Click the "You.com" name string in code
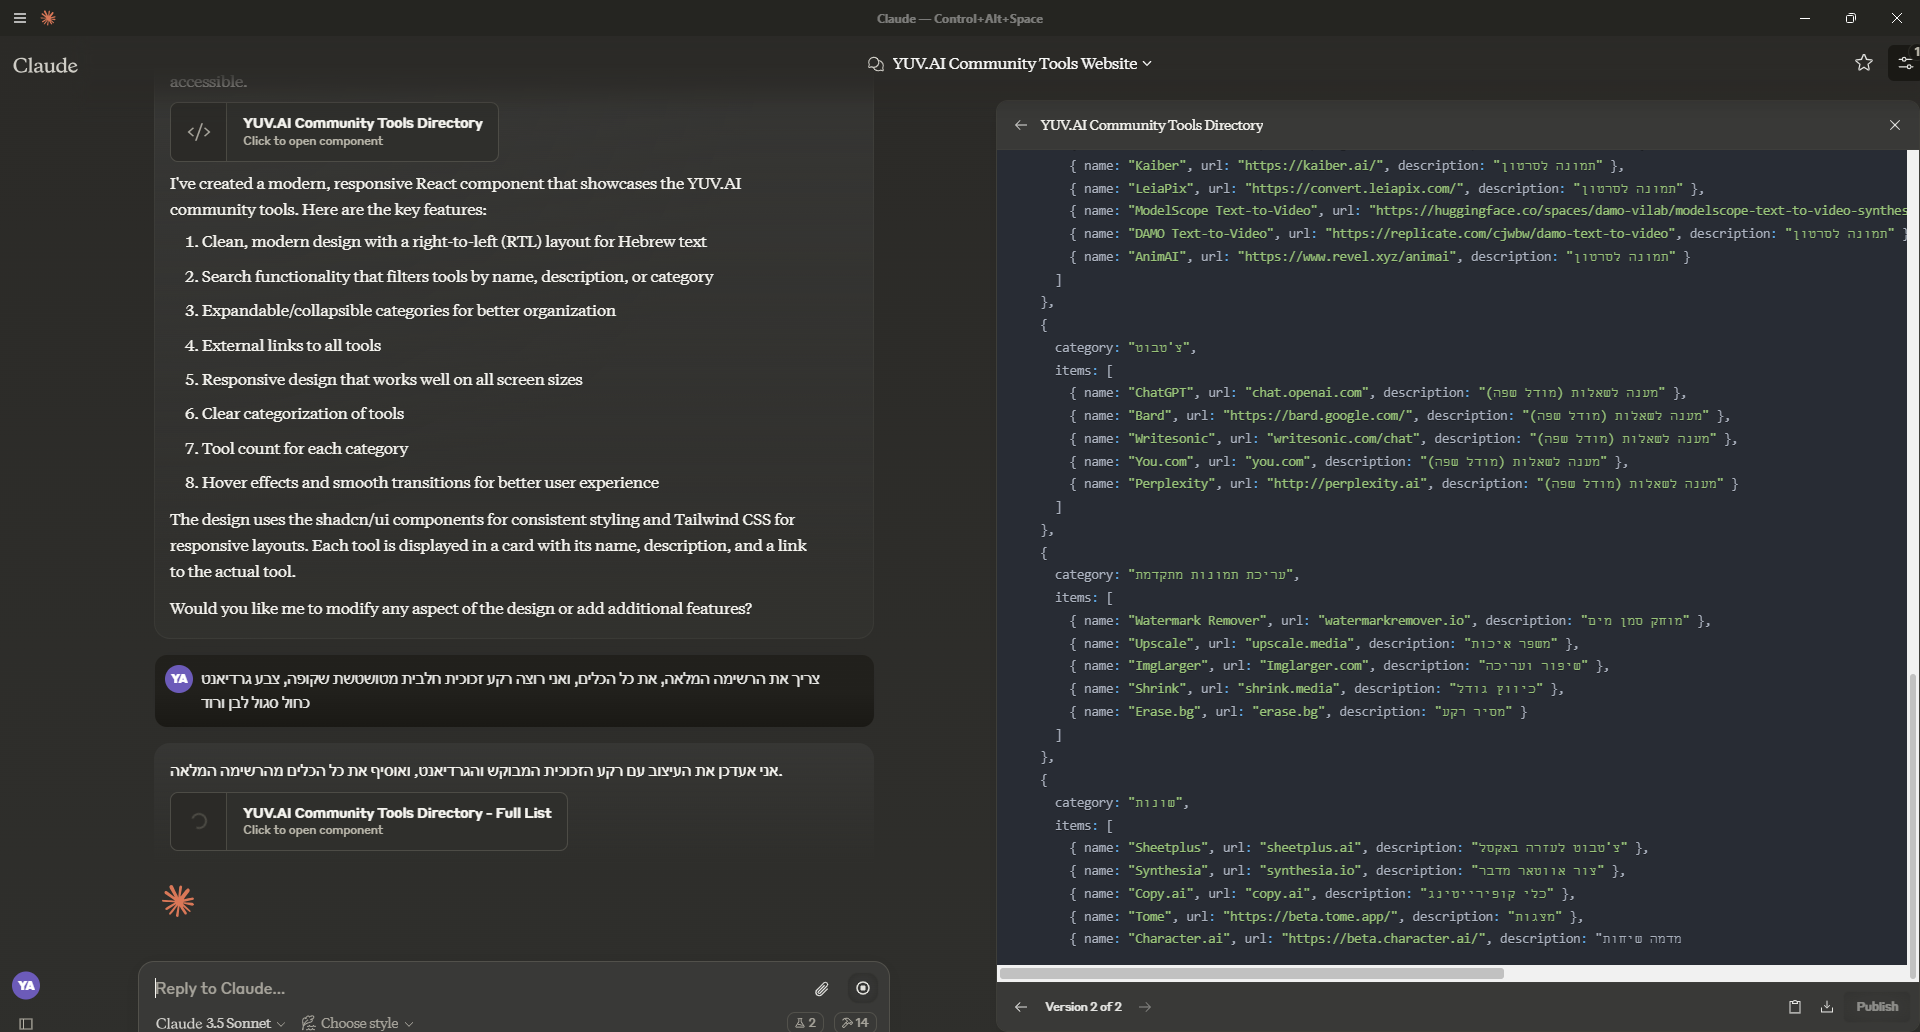The width and height of the screenshot is (1920, 1032). (1163, 462)
